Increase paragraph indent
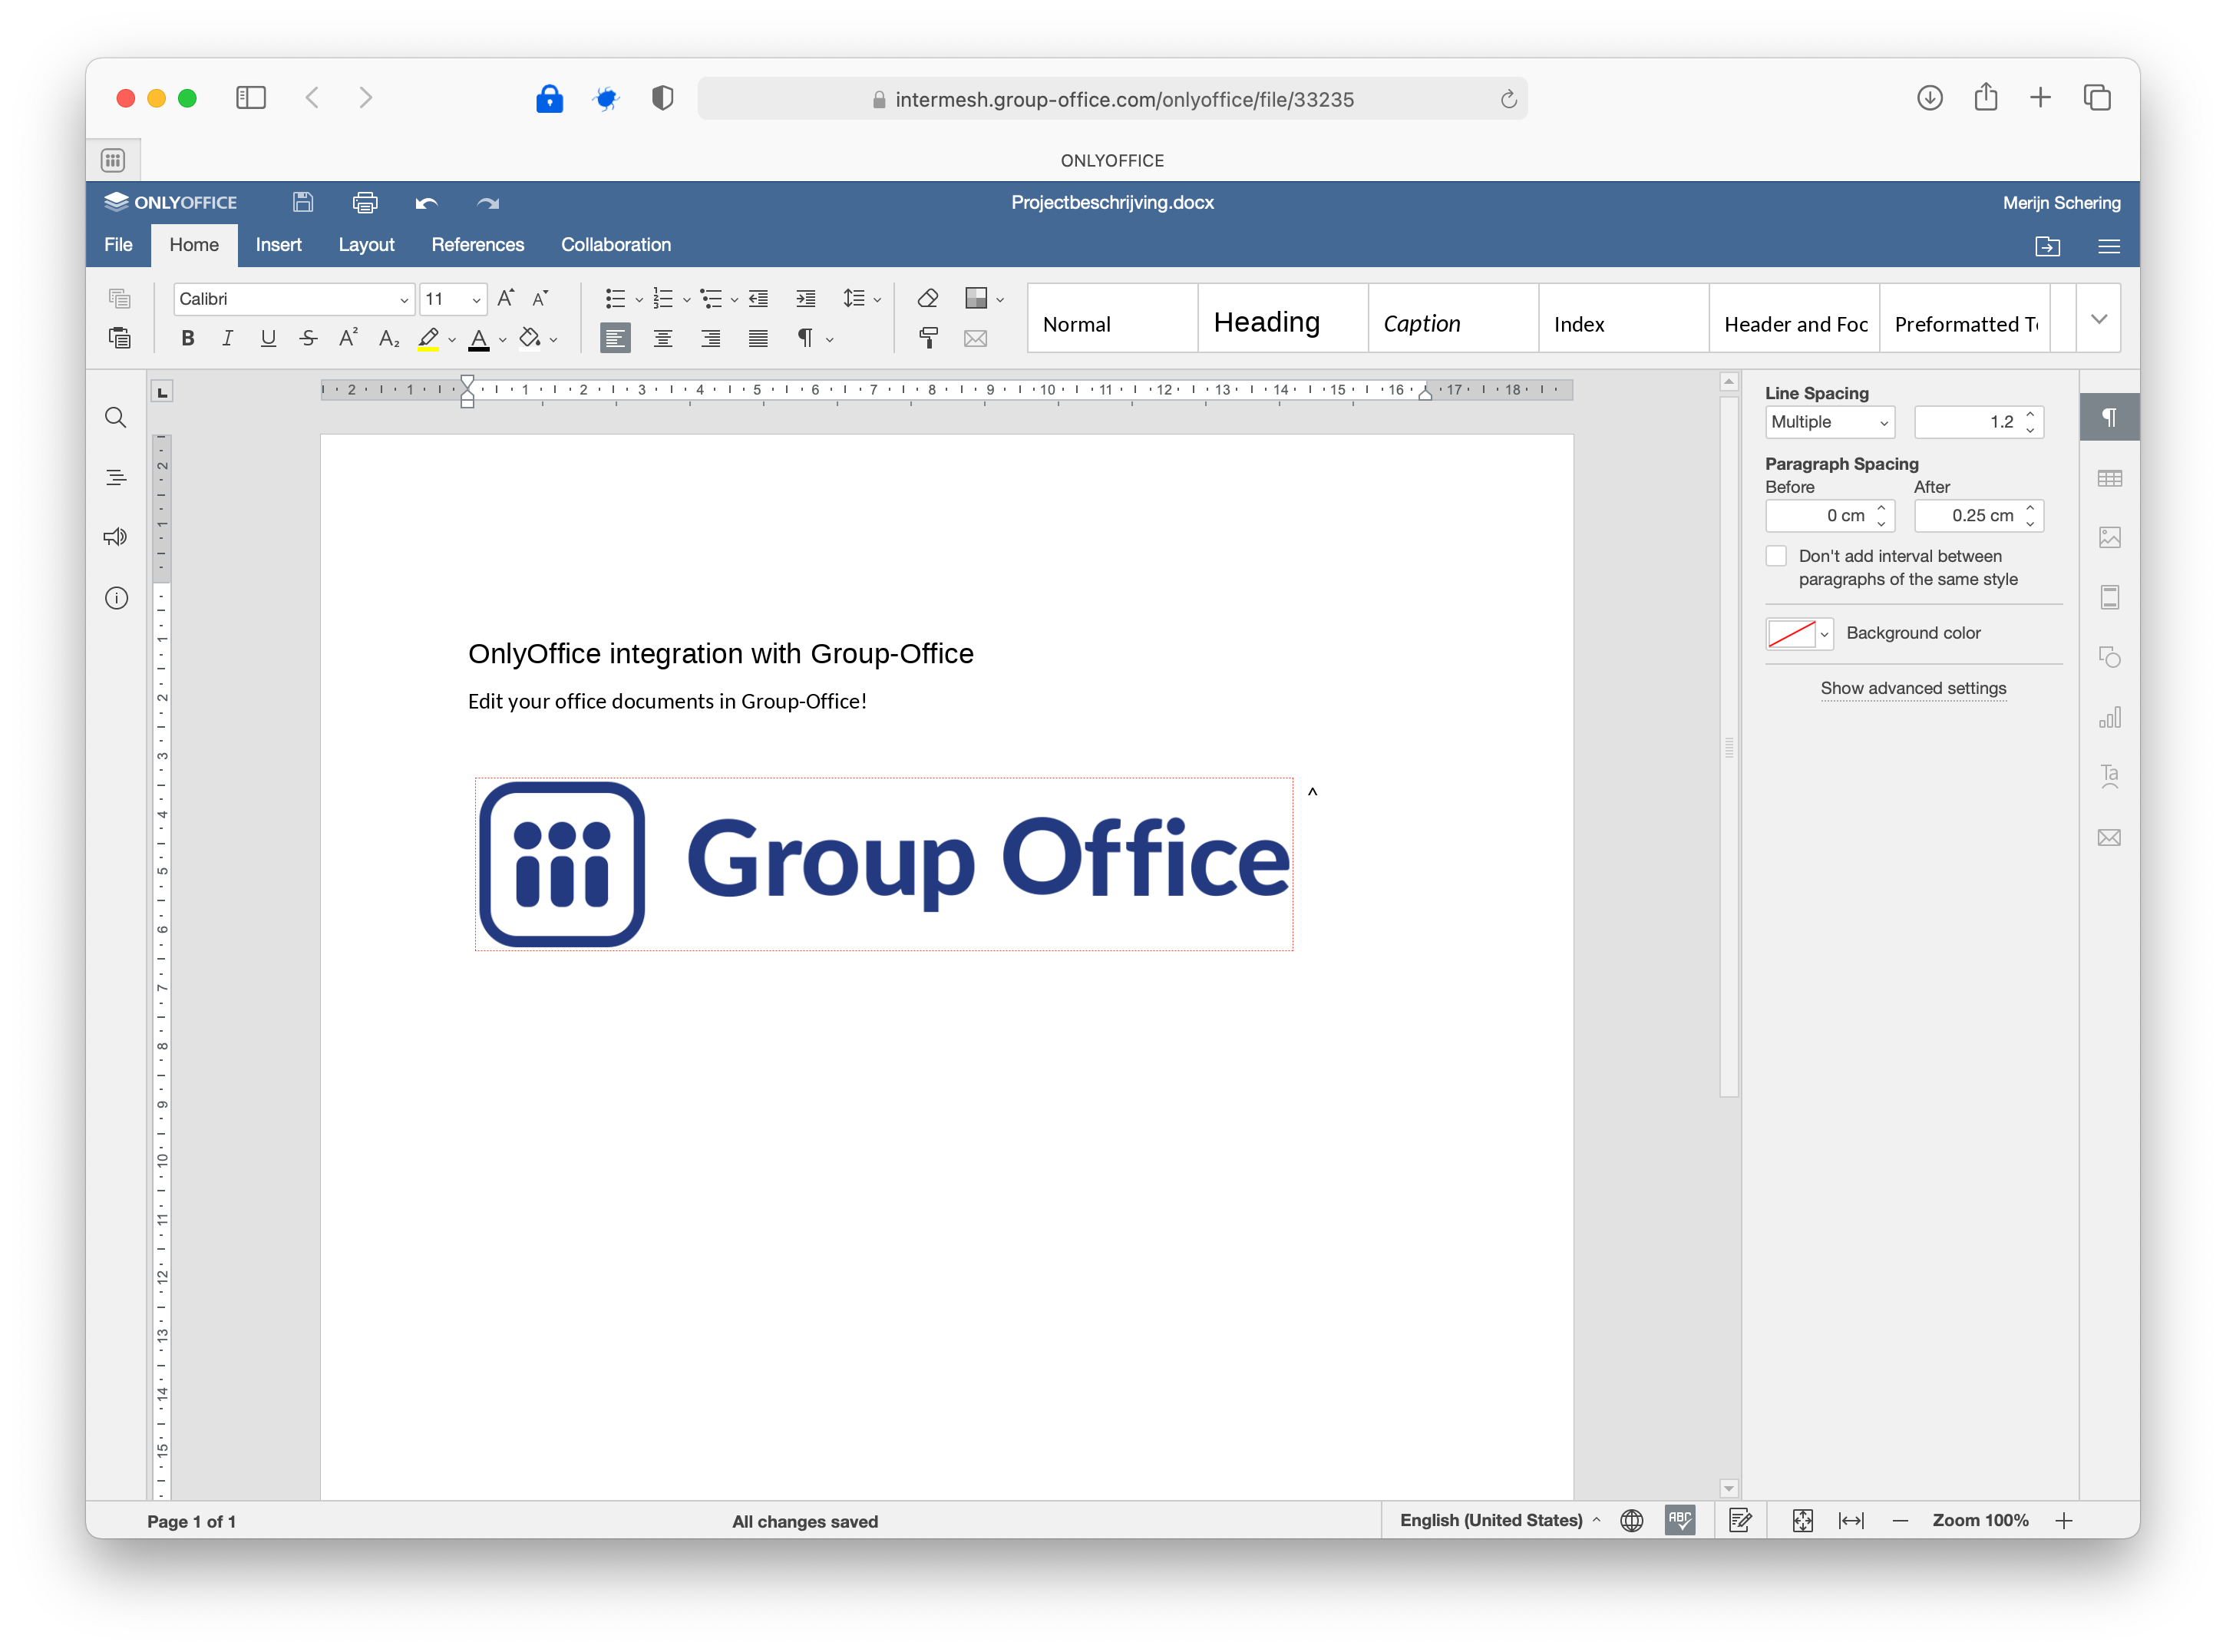 coord(806,298)
